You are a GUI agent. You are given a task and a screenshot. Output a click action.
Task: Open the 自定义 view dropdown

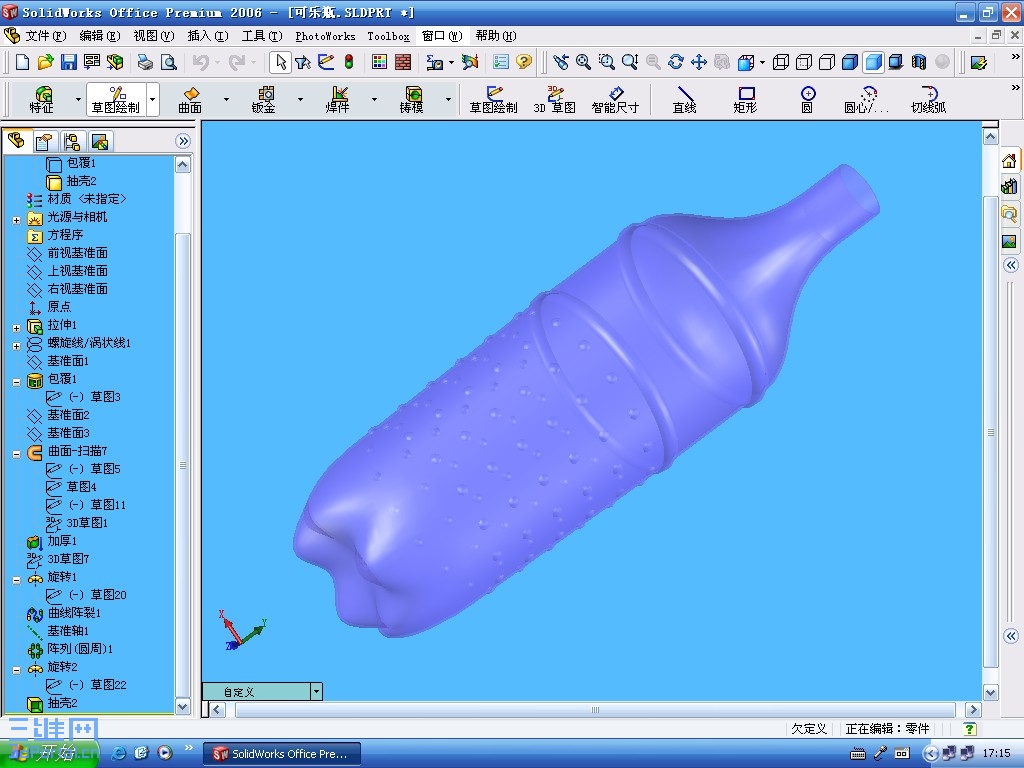(x=316, y=692)
